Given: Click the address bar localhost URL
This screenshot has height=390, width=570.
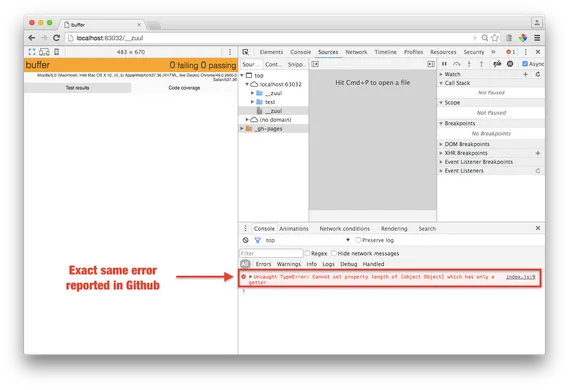Looking at the screenshot, I should coord(110,38).
